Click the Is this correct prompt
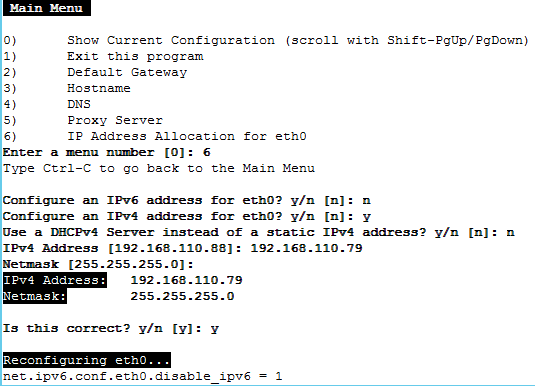The image size is (535, 386). point(111,328)
